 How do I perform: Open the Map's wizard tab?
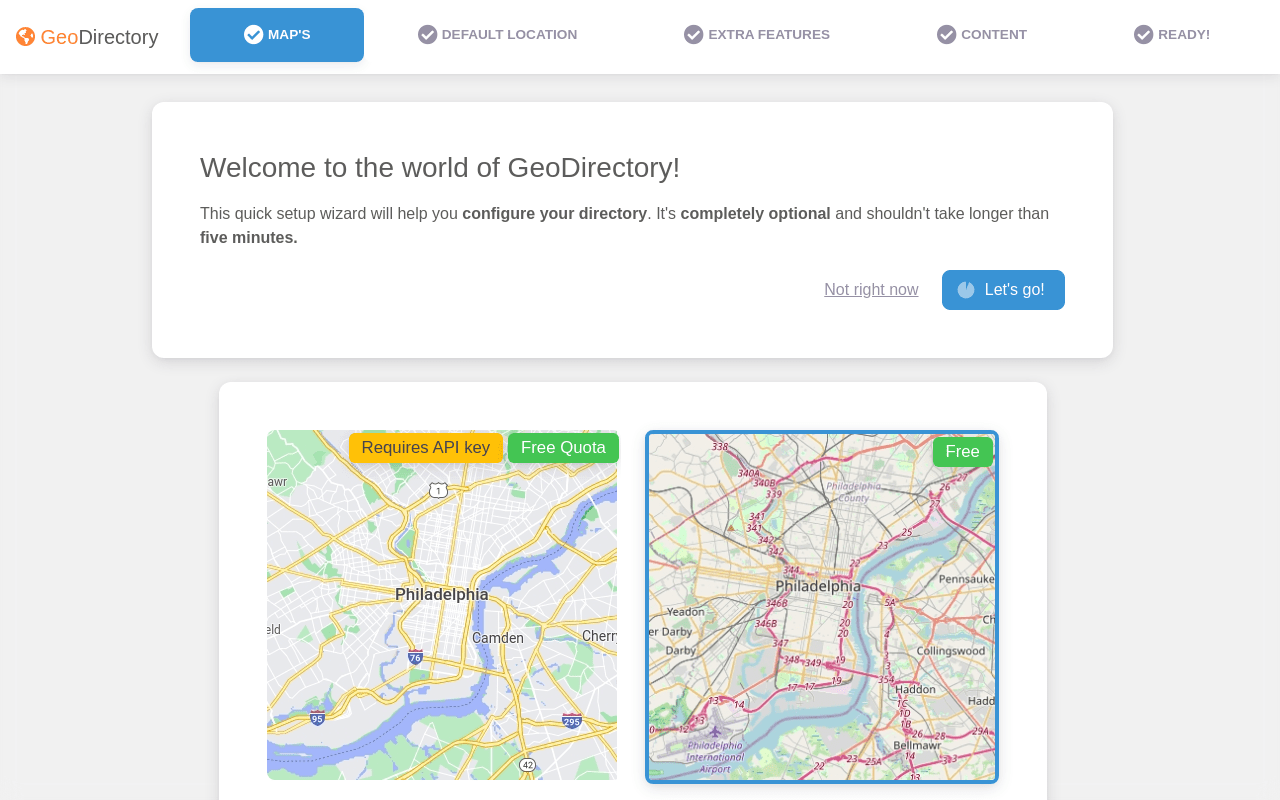277,35
